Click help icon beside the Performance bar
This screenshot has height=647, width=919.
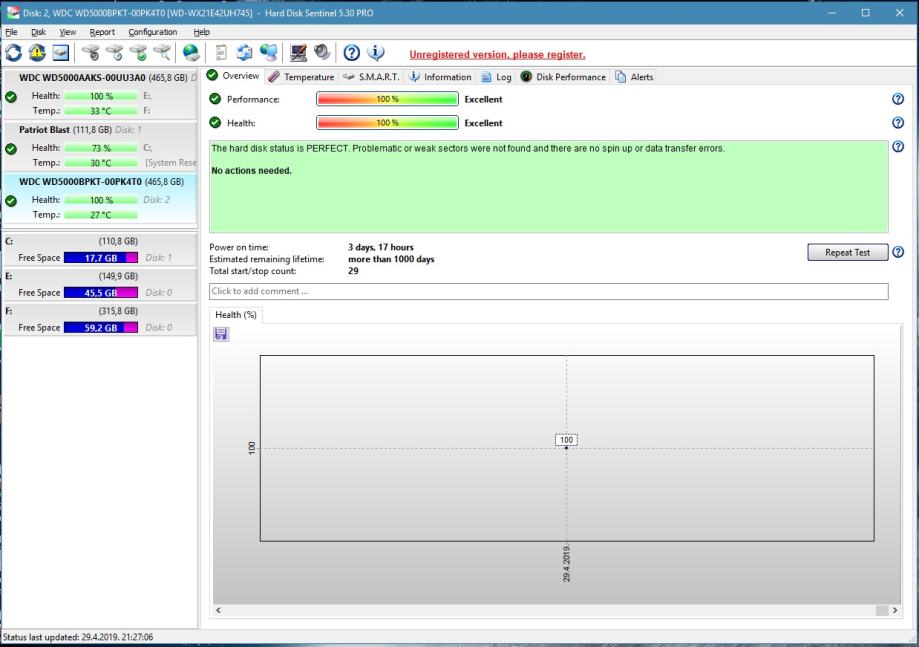897,99
